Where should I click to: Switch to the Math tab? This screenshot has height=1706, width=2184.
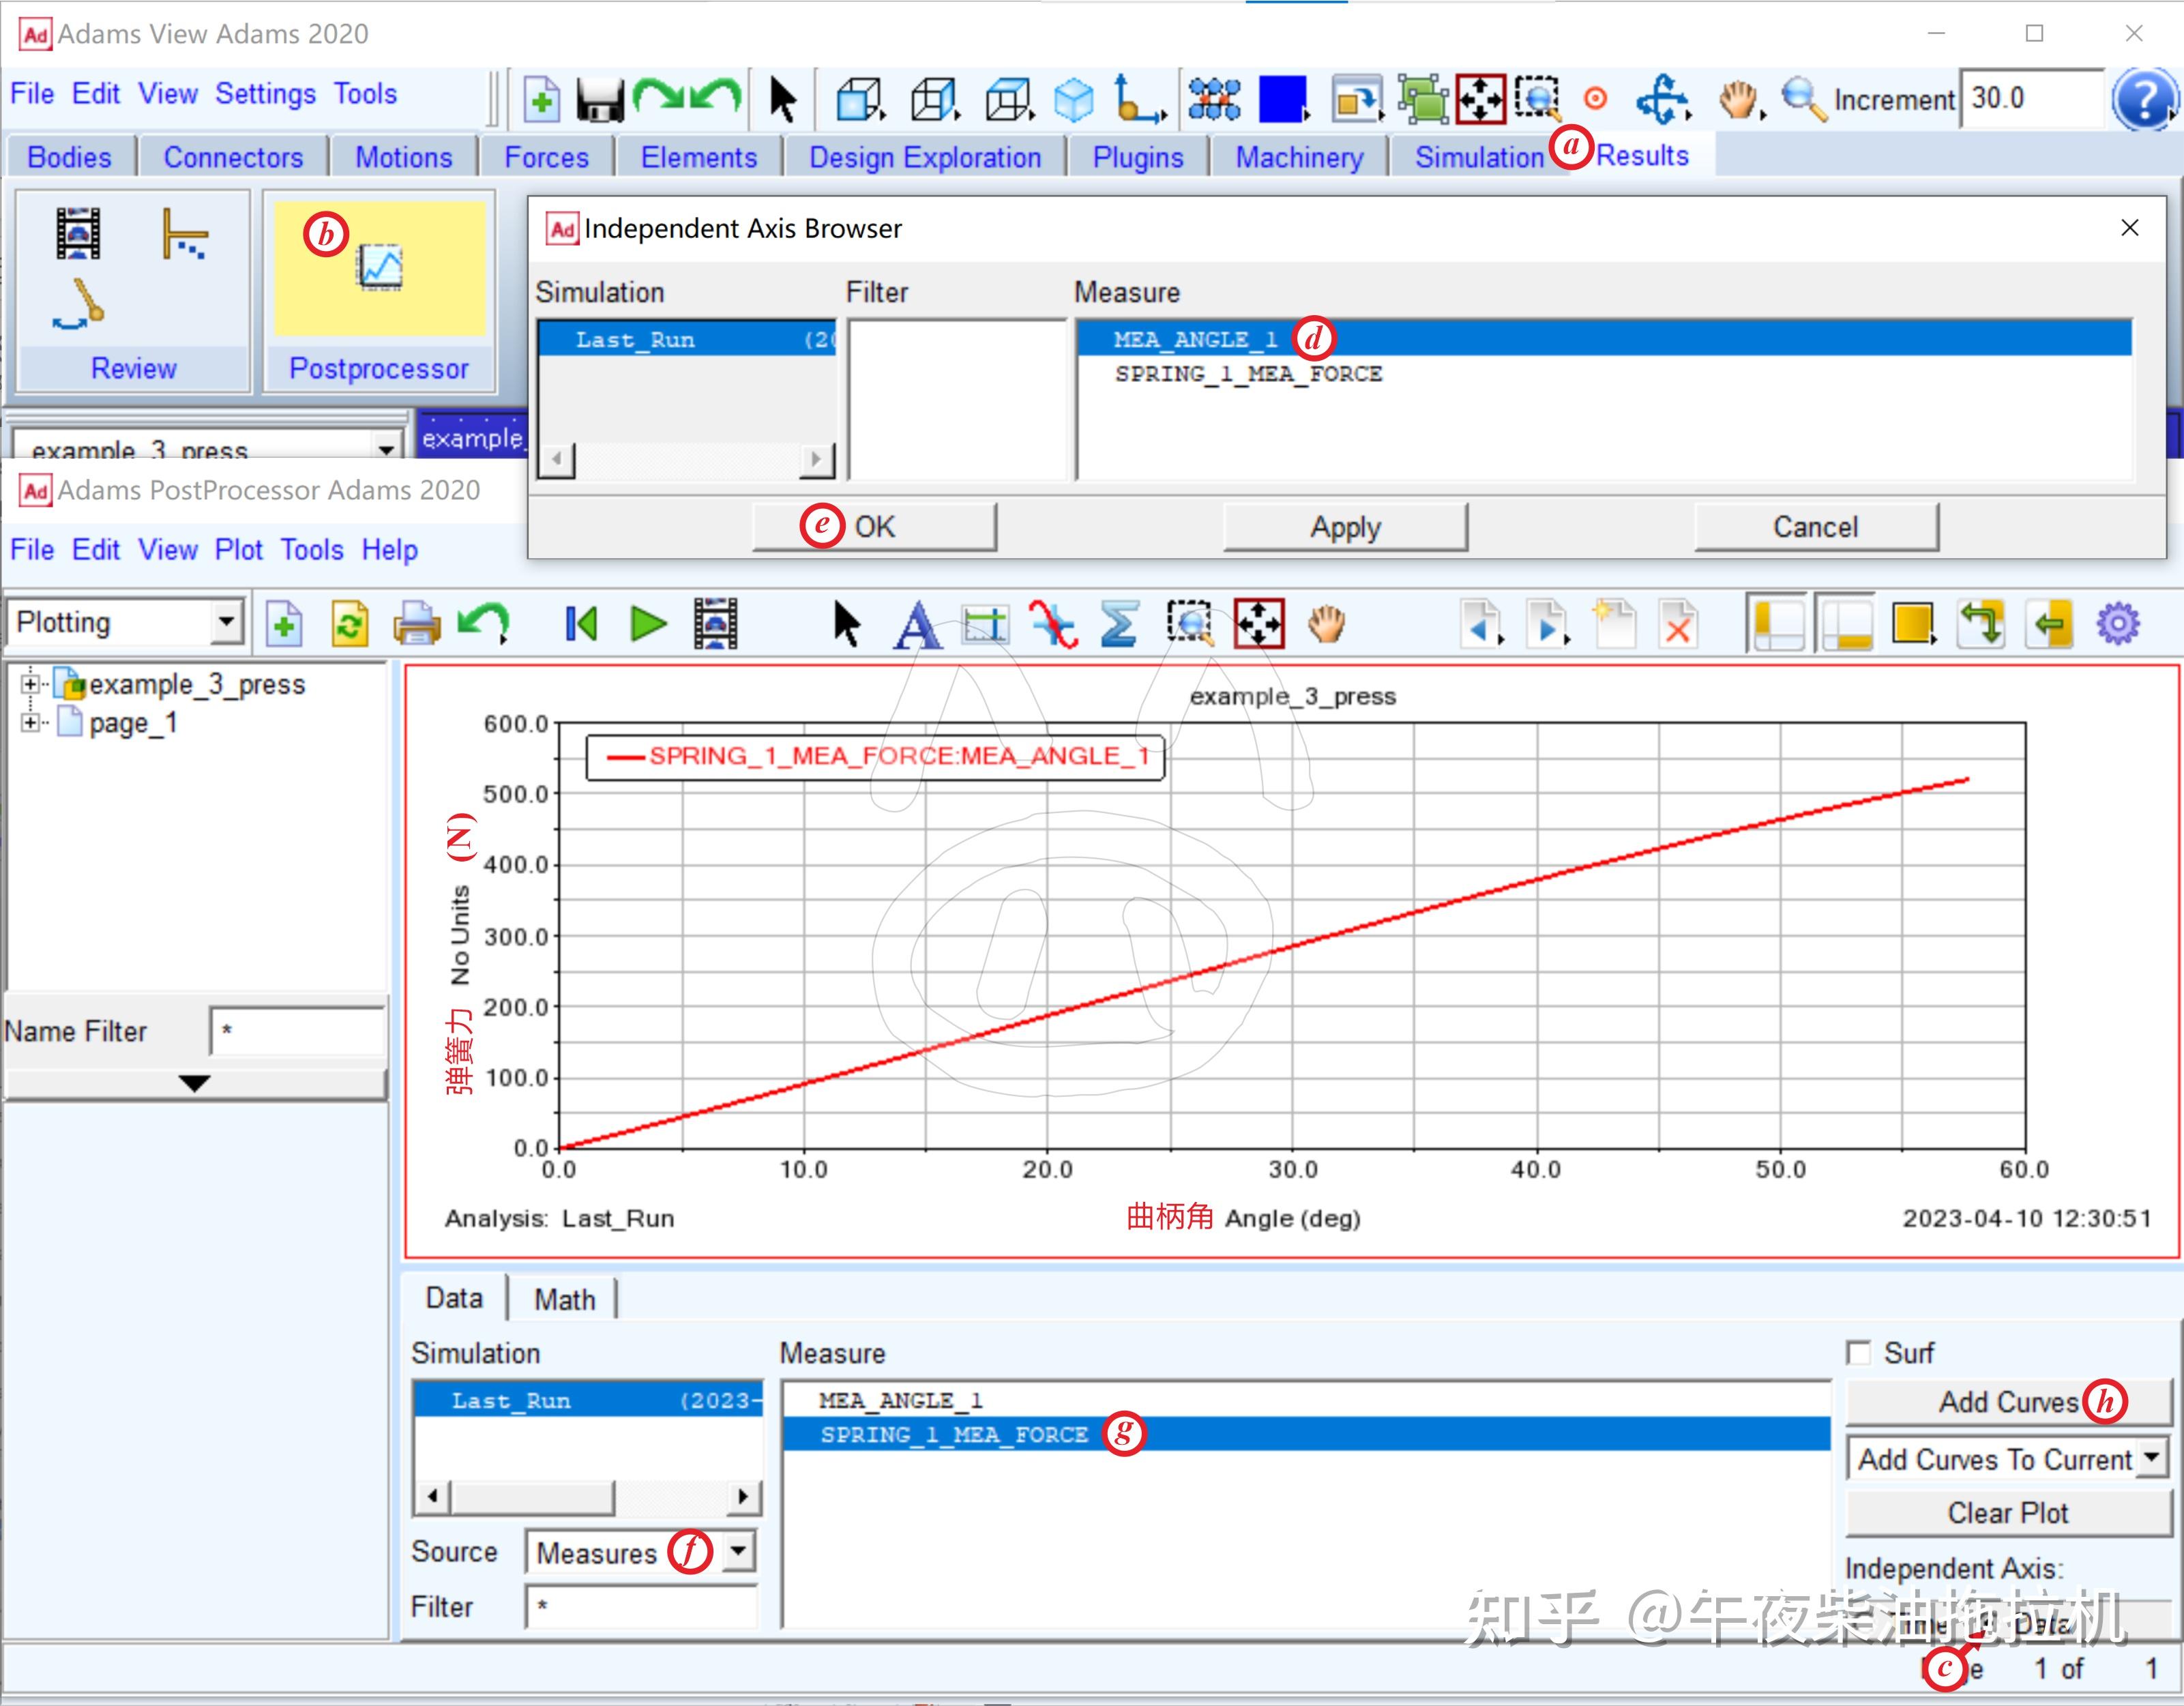point(564,1299)
